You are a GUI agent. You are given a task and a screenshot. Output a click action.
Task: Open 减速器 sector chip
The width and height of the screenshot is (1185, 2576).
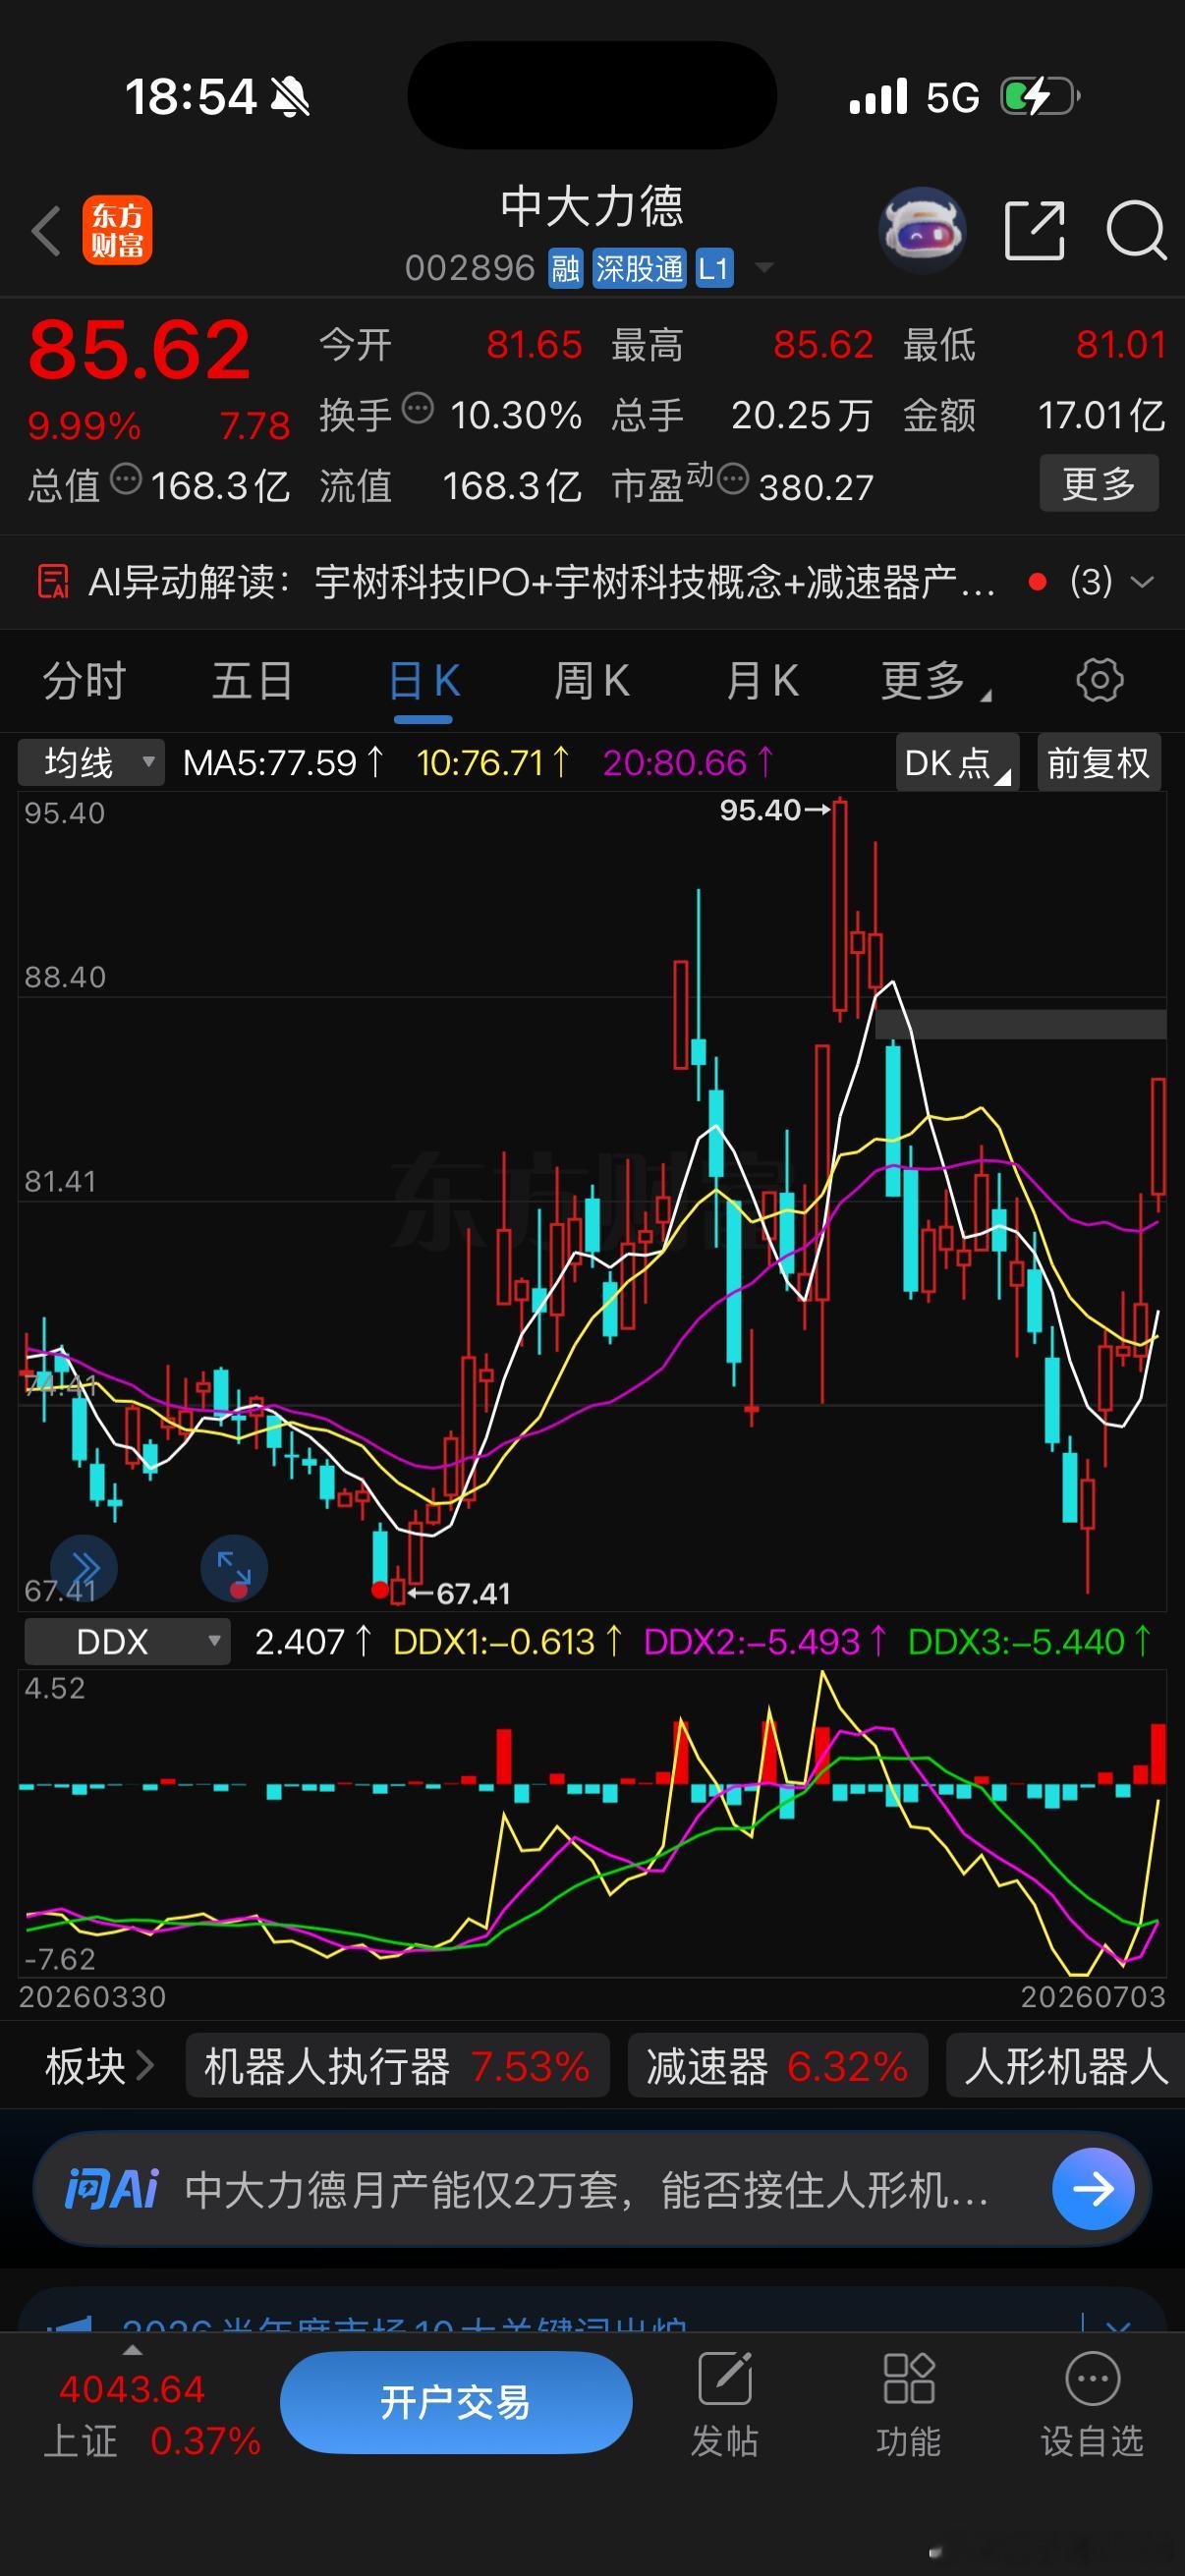coord(777,2066)
